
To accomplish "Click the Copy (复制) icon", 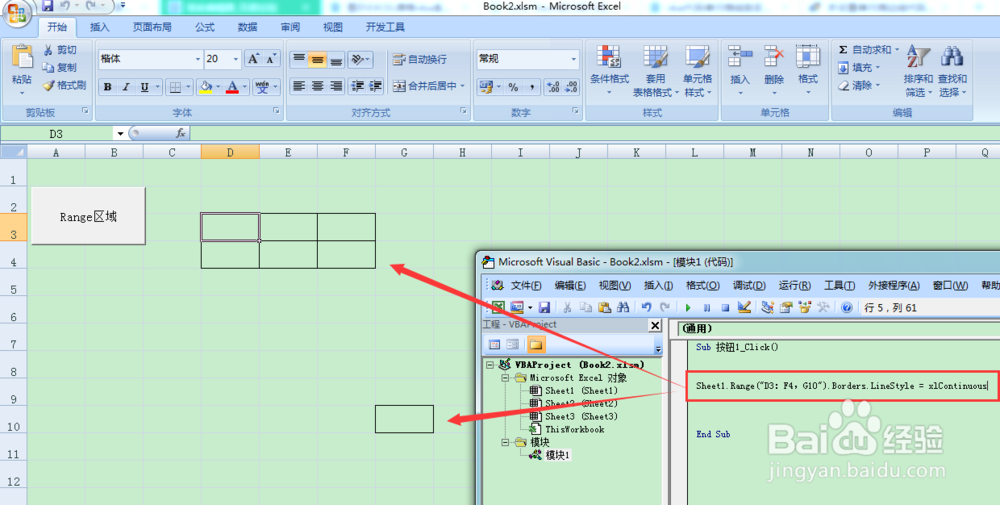I will pyautogui.click(x=48, y=68).
